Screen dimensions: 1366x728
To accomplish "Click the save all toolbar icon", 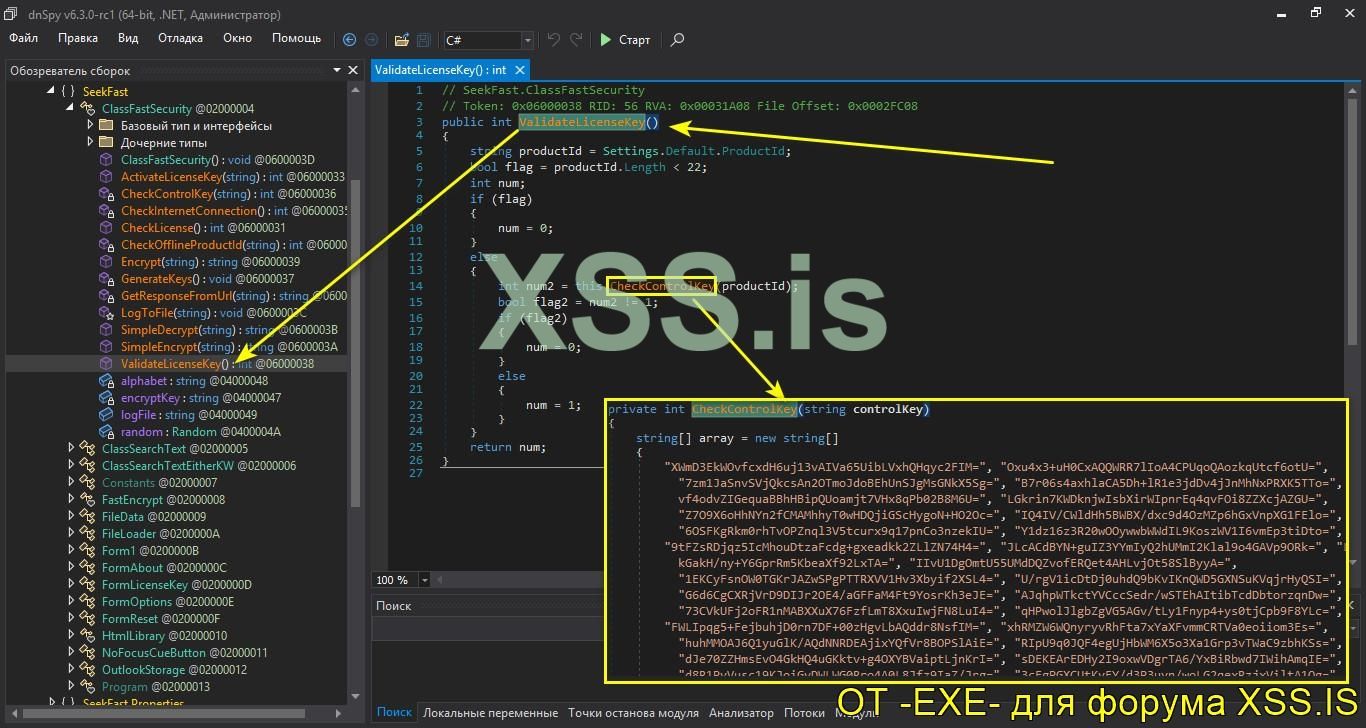I will pos(424,40).
